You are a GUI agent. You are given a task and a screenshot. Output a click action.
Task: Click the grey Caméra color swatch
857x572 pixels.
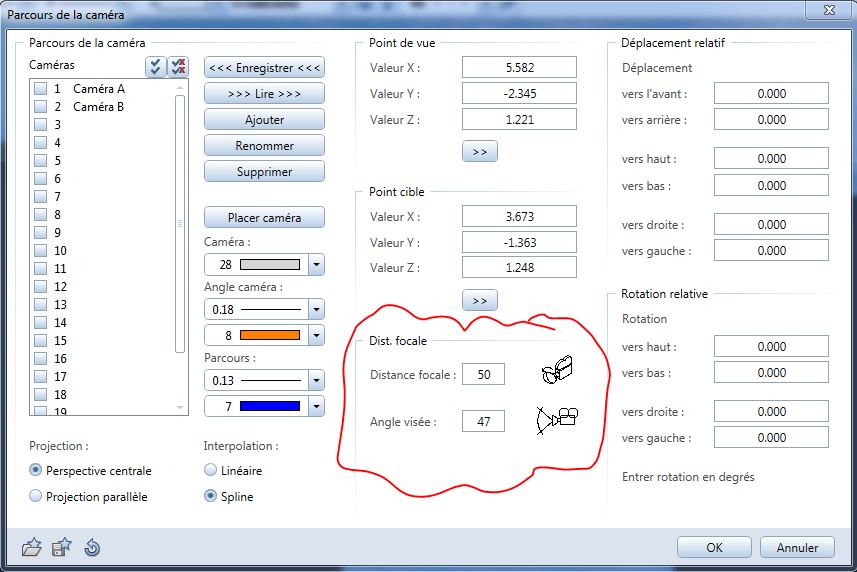[x=270, y=265]
